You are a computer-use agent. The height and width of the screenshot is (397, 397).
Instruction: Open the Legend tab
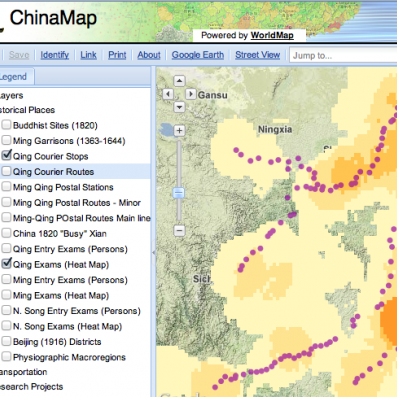tap(16, 77)
